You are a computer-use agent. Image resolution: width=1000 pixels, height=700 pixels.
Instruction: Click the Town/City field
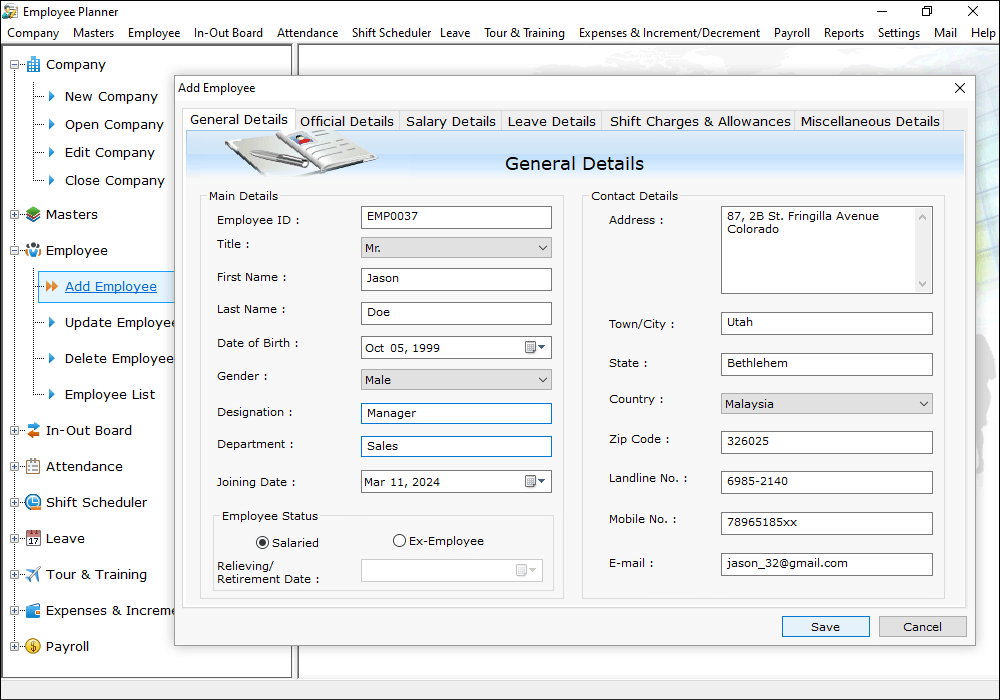[827, 323]
